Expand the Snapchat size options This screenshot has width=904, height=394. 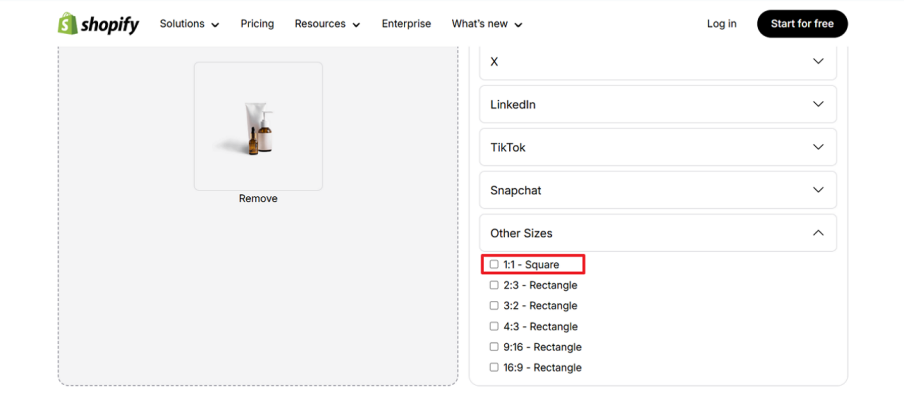click(x=658, y=190)
